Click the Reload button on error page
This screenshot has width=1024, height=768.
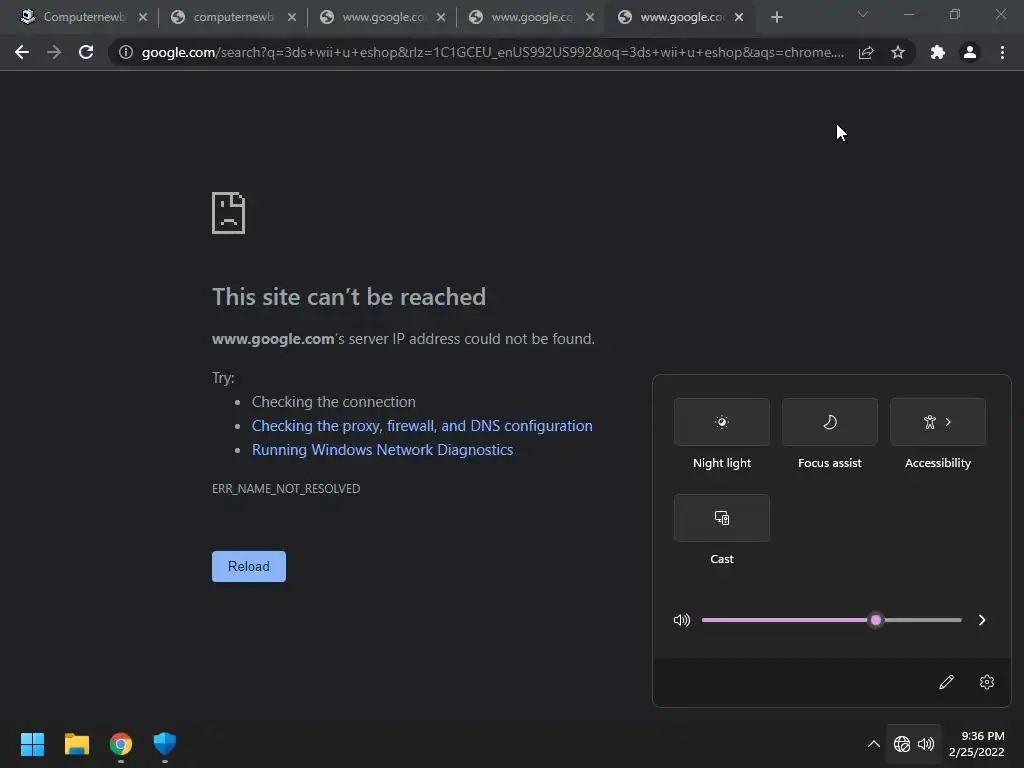point(249,566)
